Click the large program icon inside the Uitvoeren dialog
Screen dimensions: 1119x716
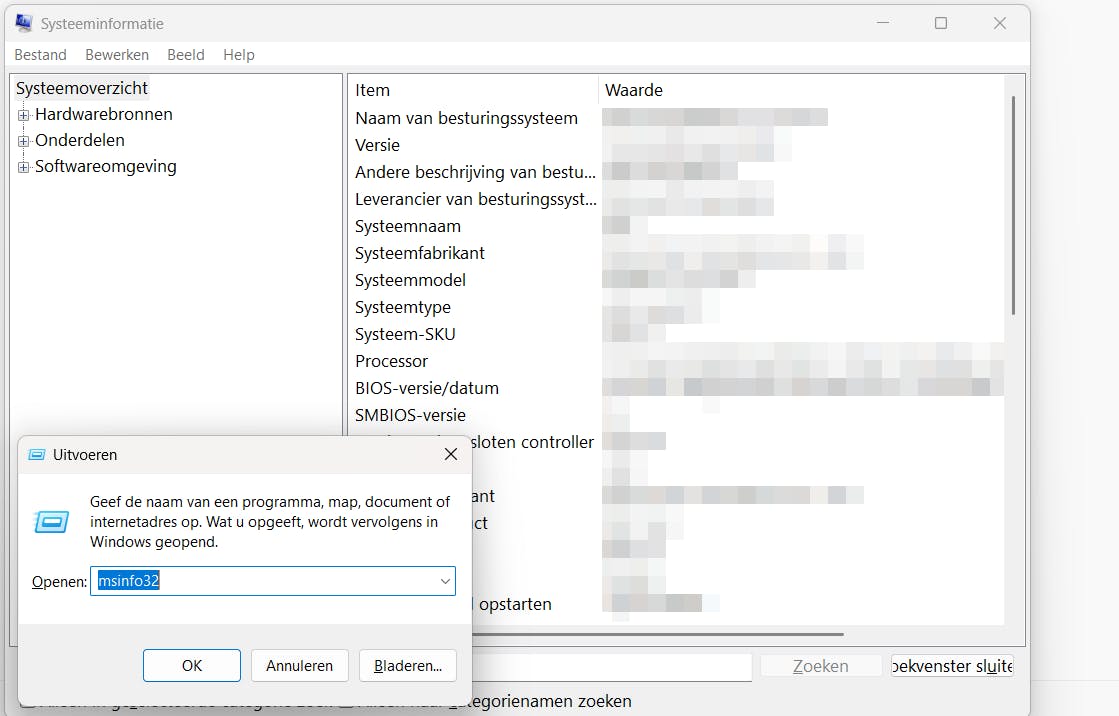(x=51, y=521)
